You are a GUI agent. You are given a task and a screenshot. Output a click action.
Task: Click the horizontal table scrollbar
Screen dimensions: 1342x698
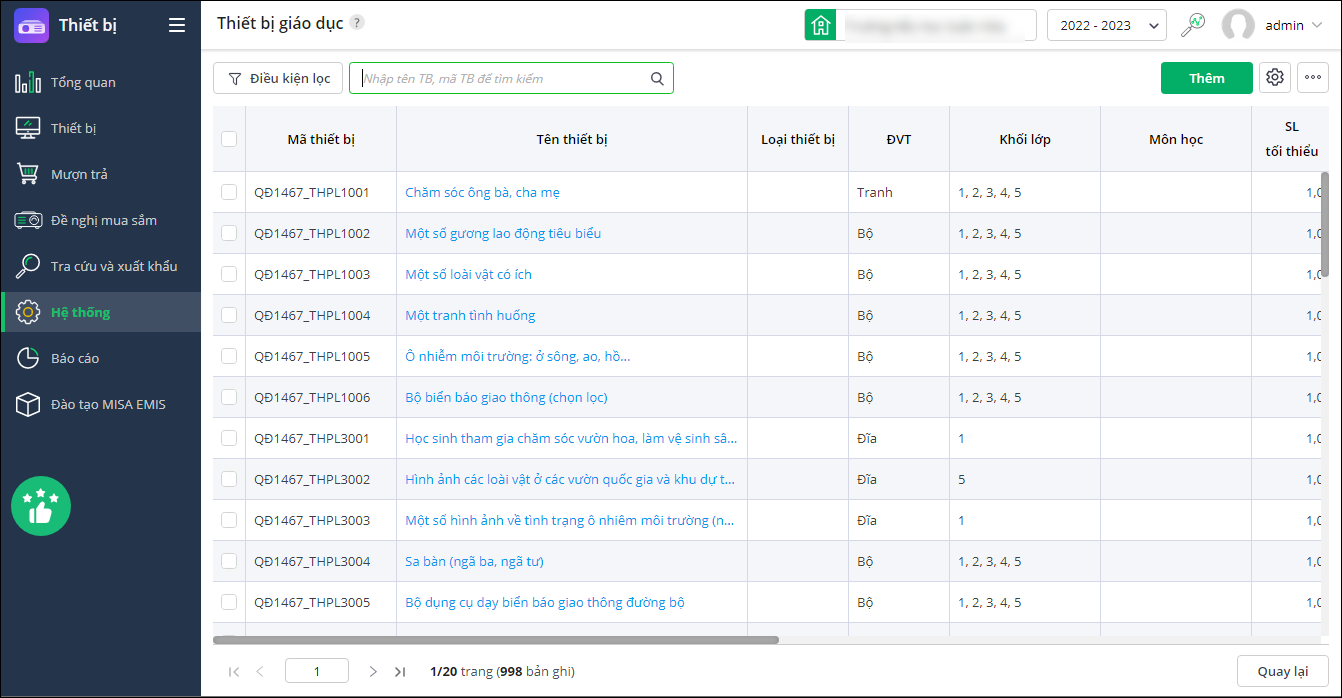(496, 639)
